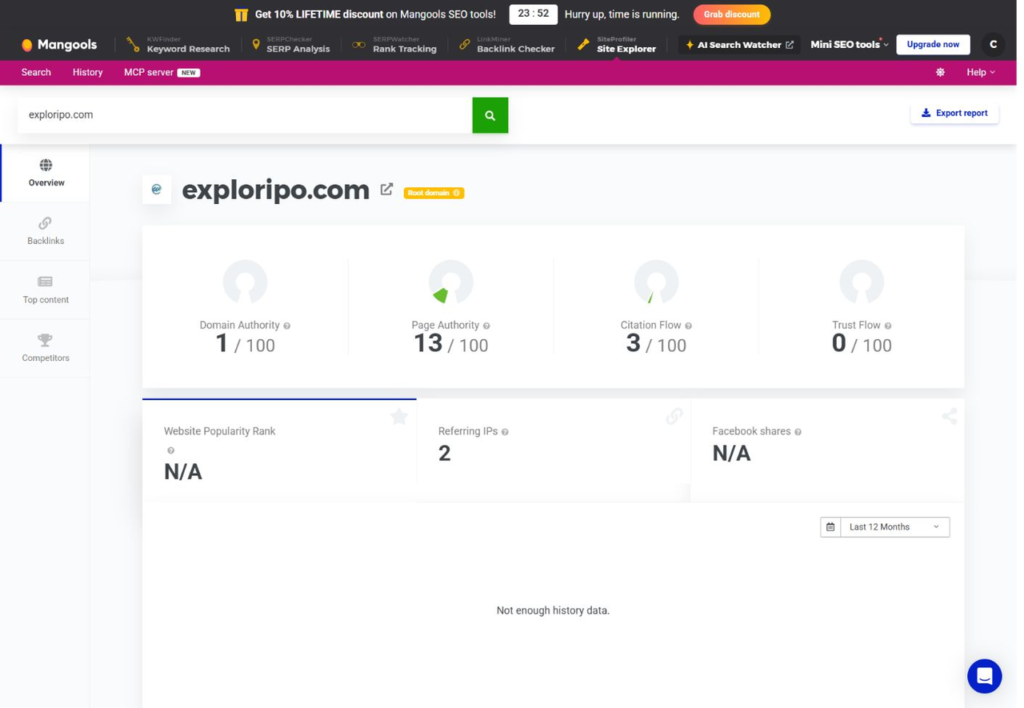The height and width of the screenshot is (708, 1024).
Task: Open the chat support widget
Action: [x=984, y=676]
